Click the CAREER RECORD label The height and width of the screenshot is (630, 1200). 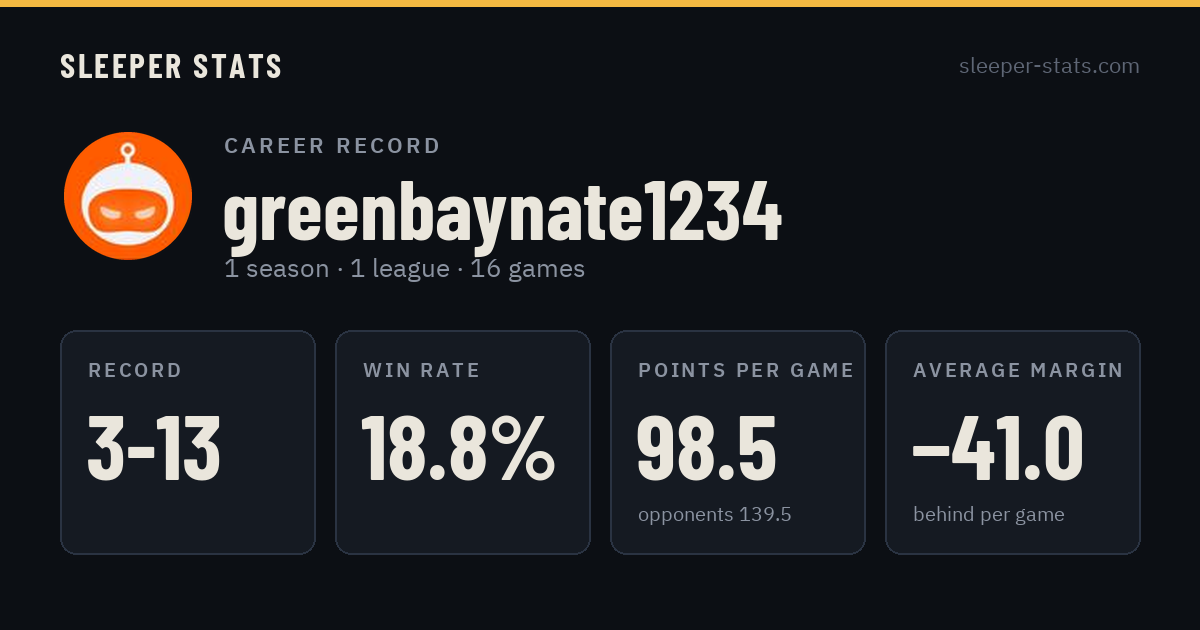332,146
